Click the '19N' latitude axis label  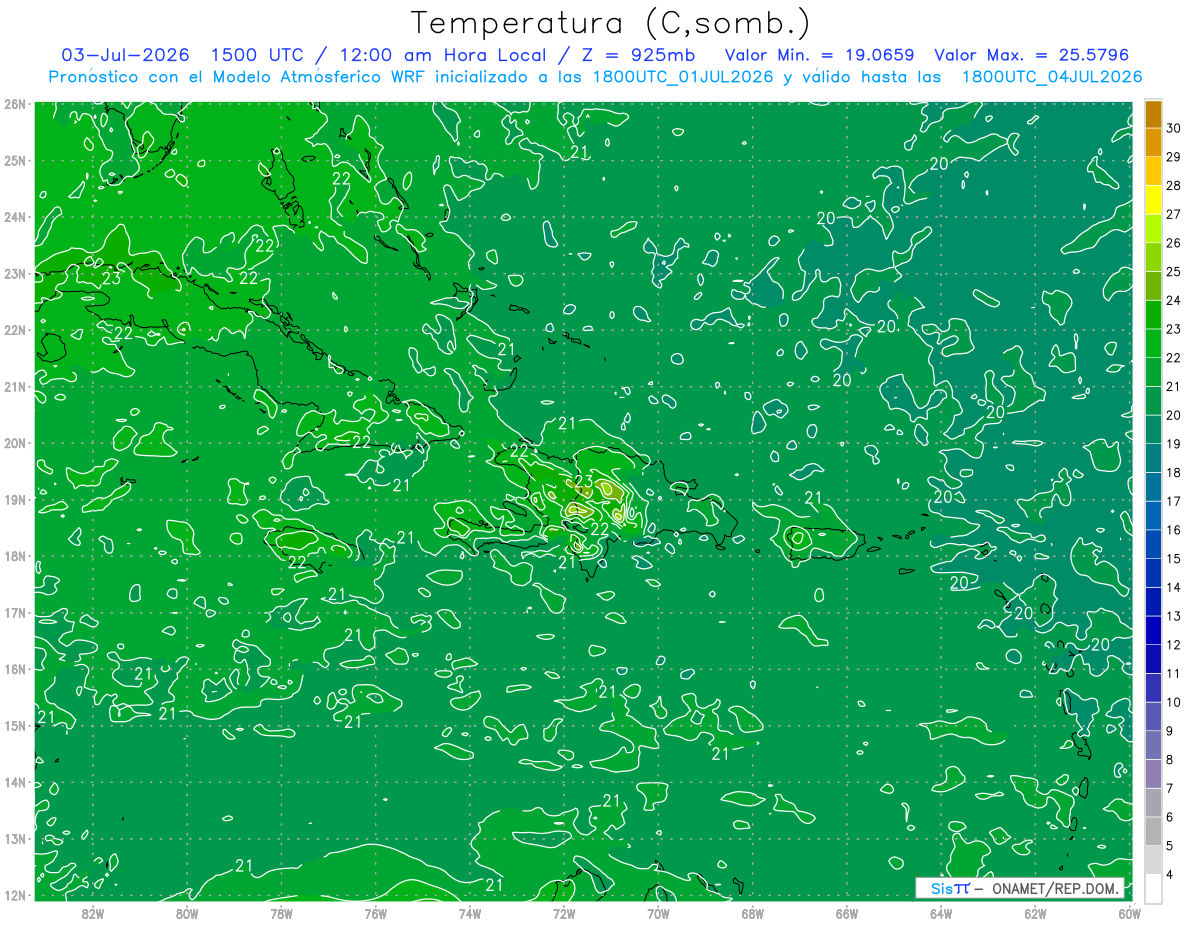(x=14, y=499)
